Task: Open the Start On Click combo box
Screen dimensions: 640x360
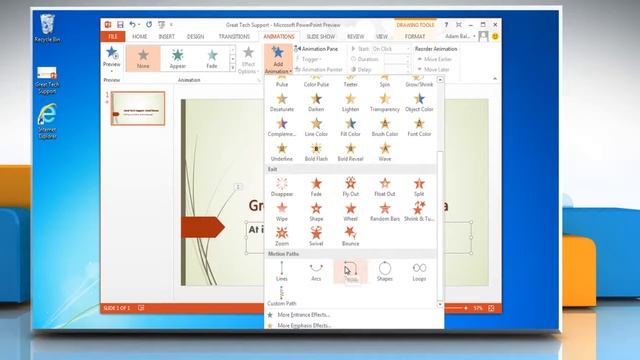Action: (x=391, y=49)
